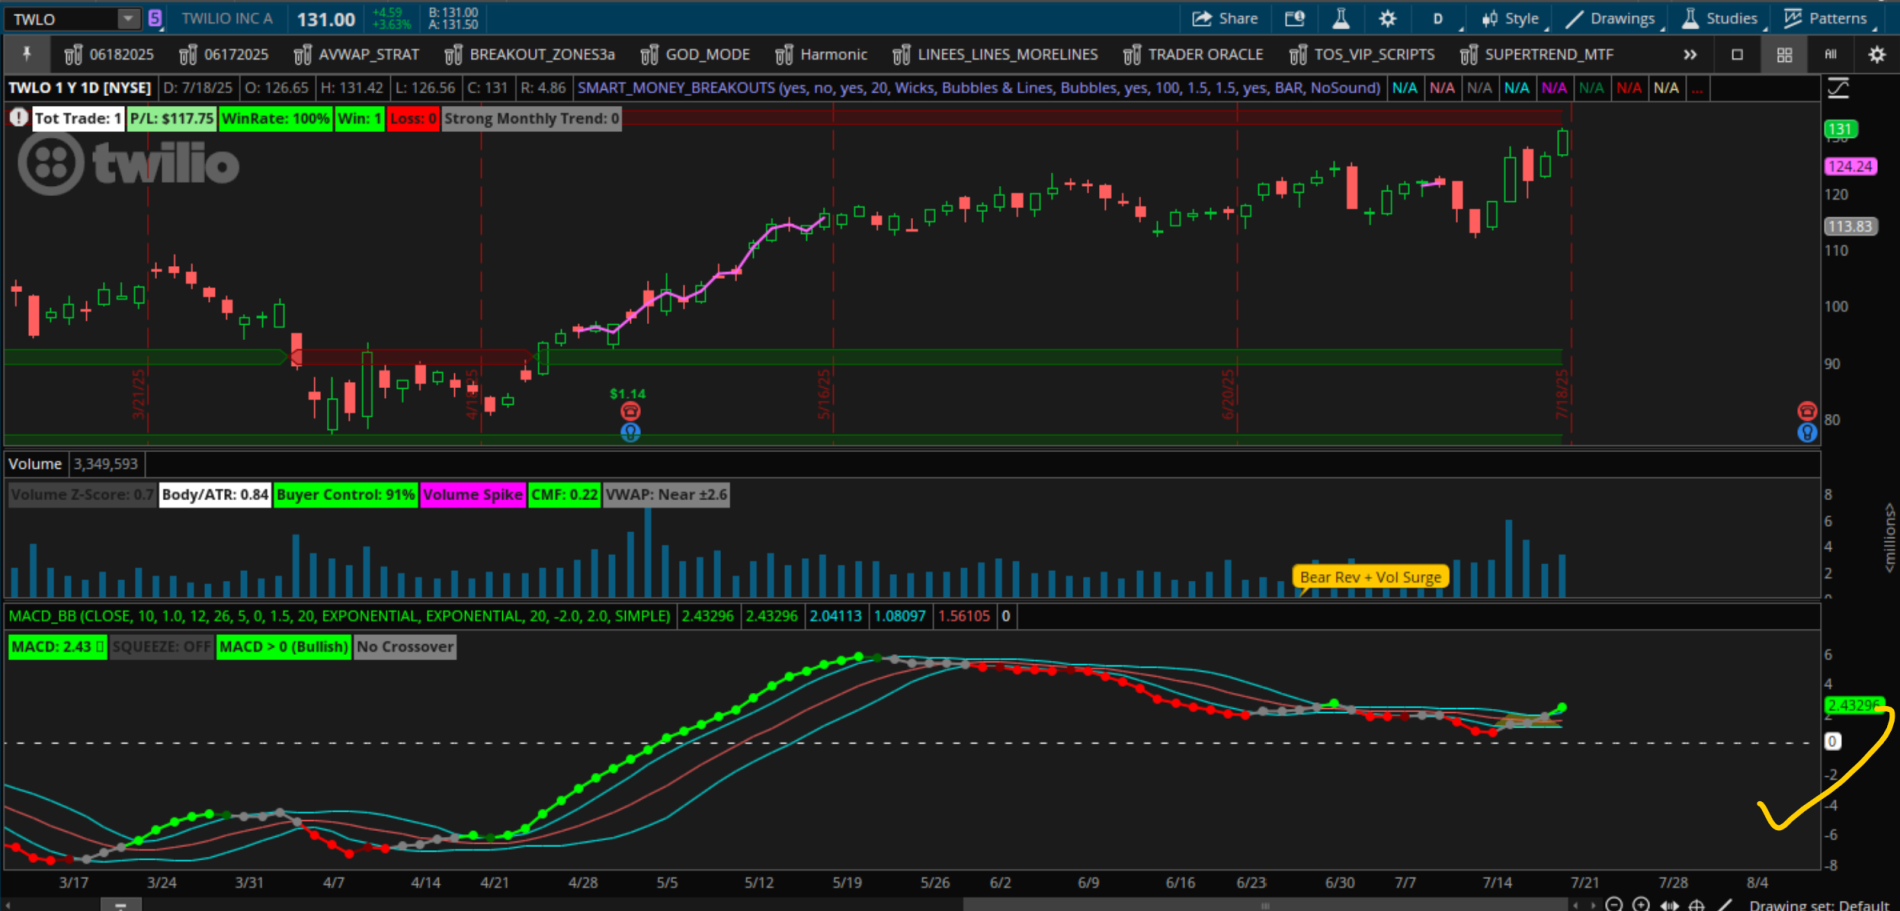Click the price axis scale icon

click(x=1838, y=88)
